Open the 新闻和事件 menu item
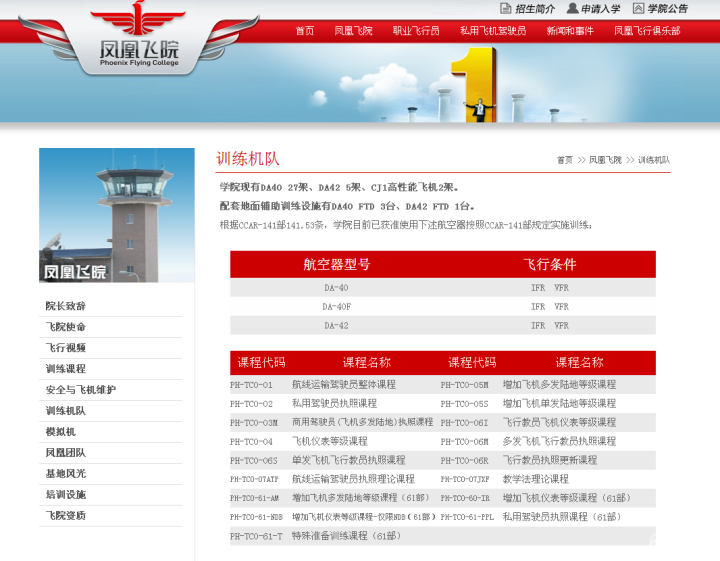Image resolution: width=720 pixels, height=561 pixels. pyautogui.click(x=570, y=31)
